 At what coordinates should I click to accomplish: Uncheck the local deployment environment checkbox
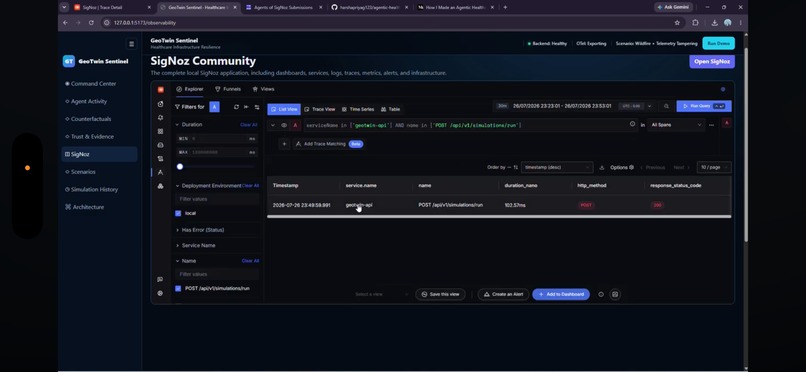178,213
